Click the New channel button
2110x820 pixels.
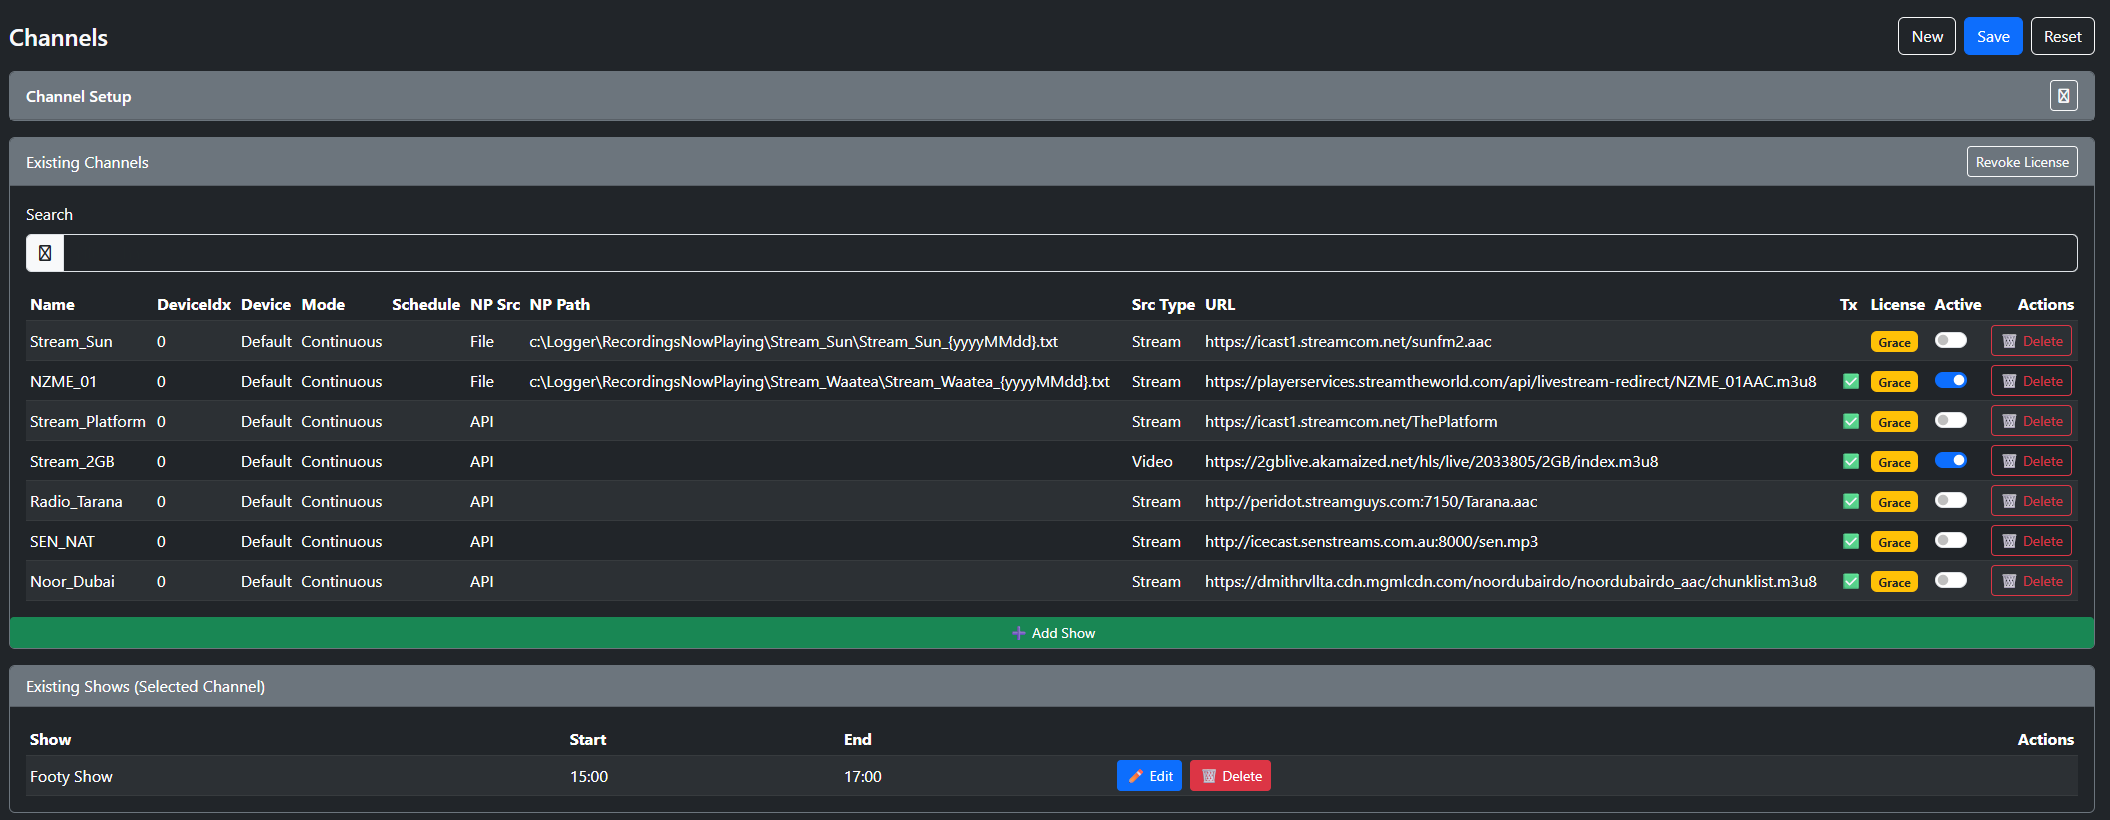(1926, 37)
